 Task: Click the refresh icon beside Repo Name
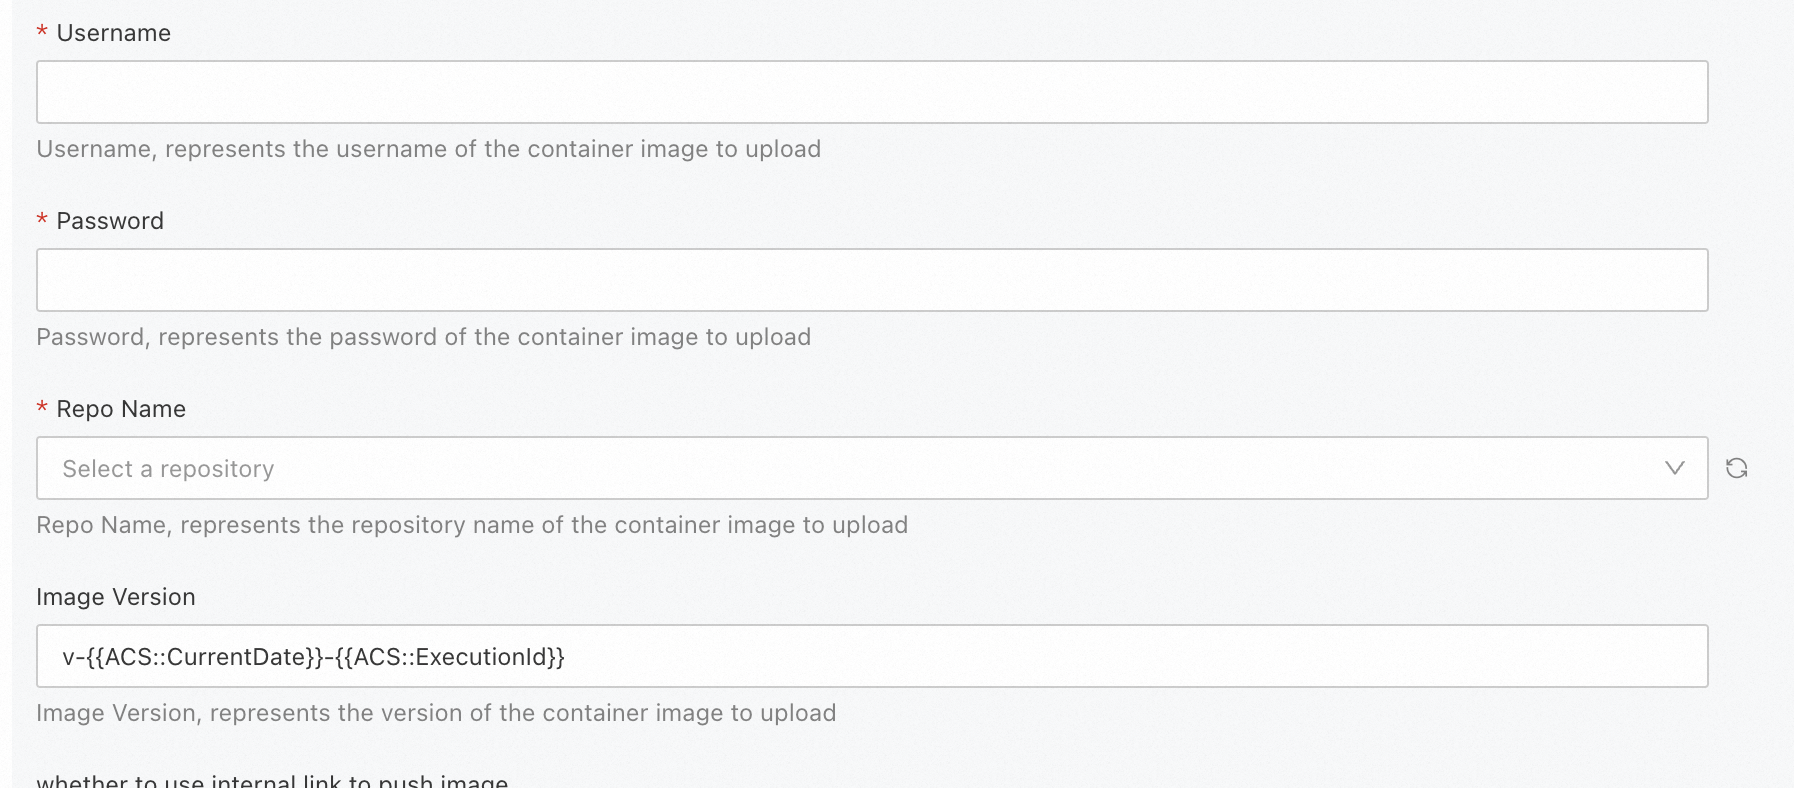click(1737, 468)
